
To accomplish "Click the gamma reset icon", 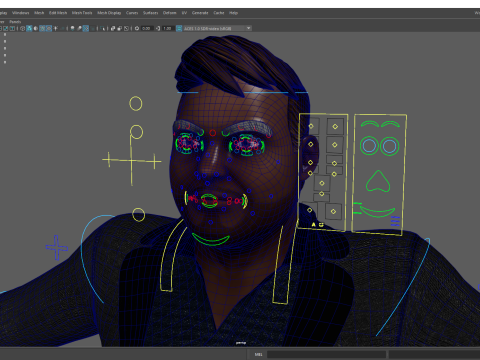I will (158, 28).
